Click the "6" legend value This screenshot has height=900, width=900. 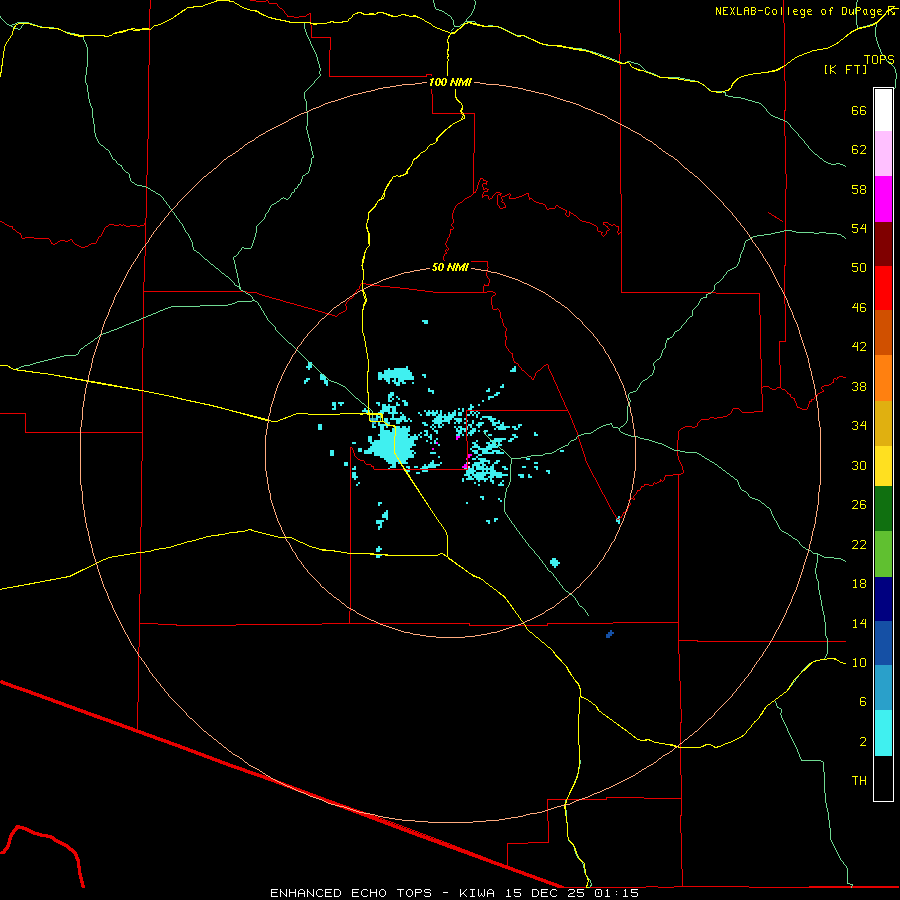(x=862, y=701)
